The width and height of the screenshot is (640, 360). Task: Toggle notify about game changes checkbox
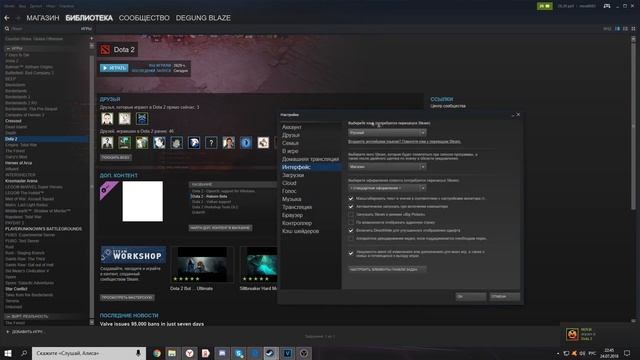pyautogui.click(x=351, y=253)
